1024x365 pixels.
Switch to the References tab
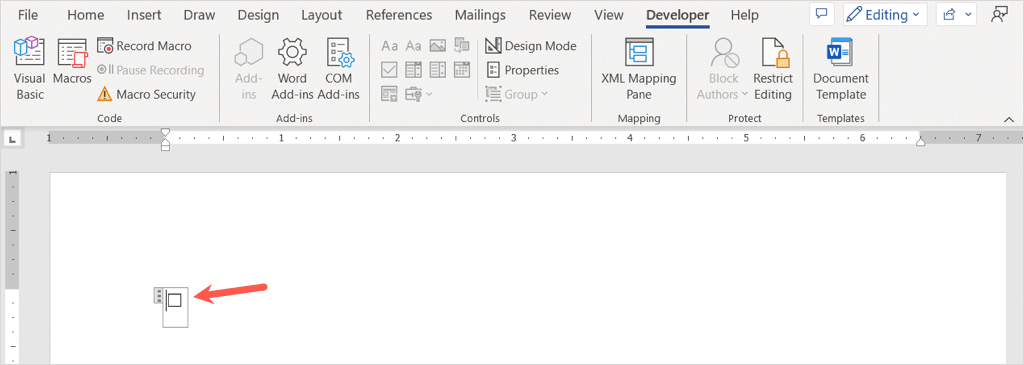click(x=399, y=15)
